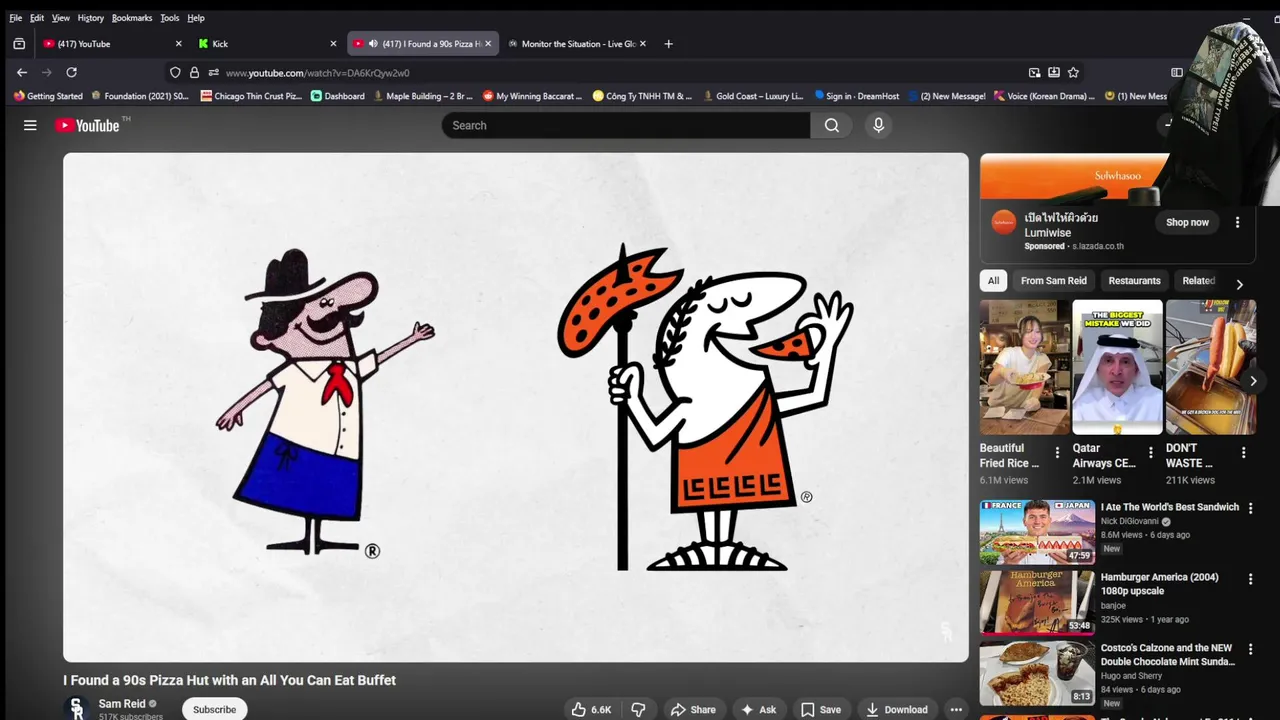Open site permissions icon in address bar

click(213, 72)
